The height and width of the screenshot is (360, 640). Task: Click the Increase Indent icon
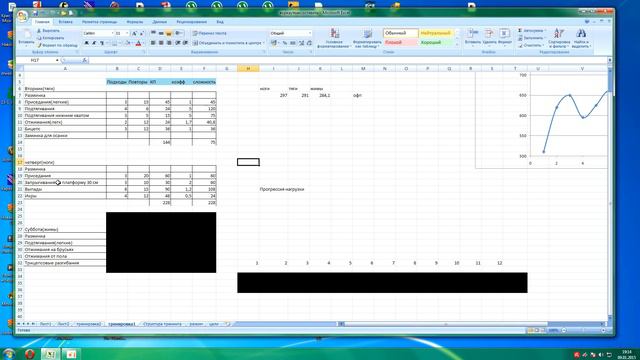185,43
